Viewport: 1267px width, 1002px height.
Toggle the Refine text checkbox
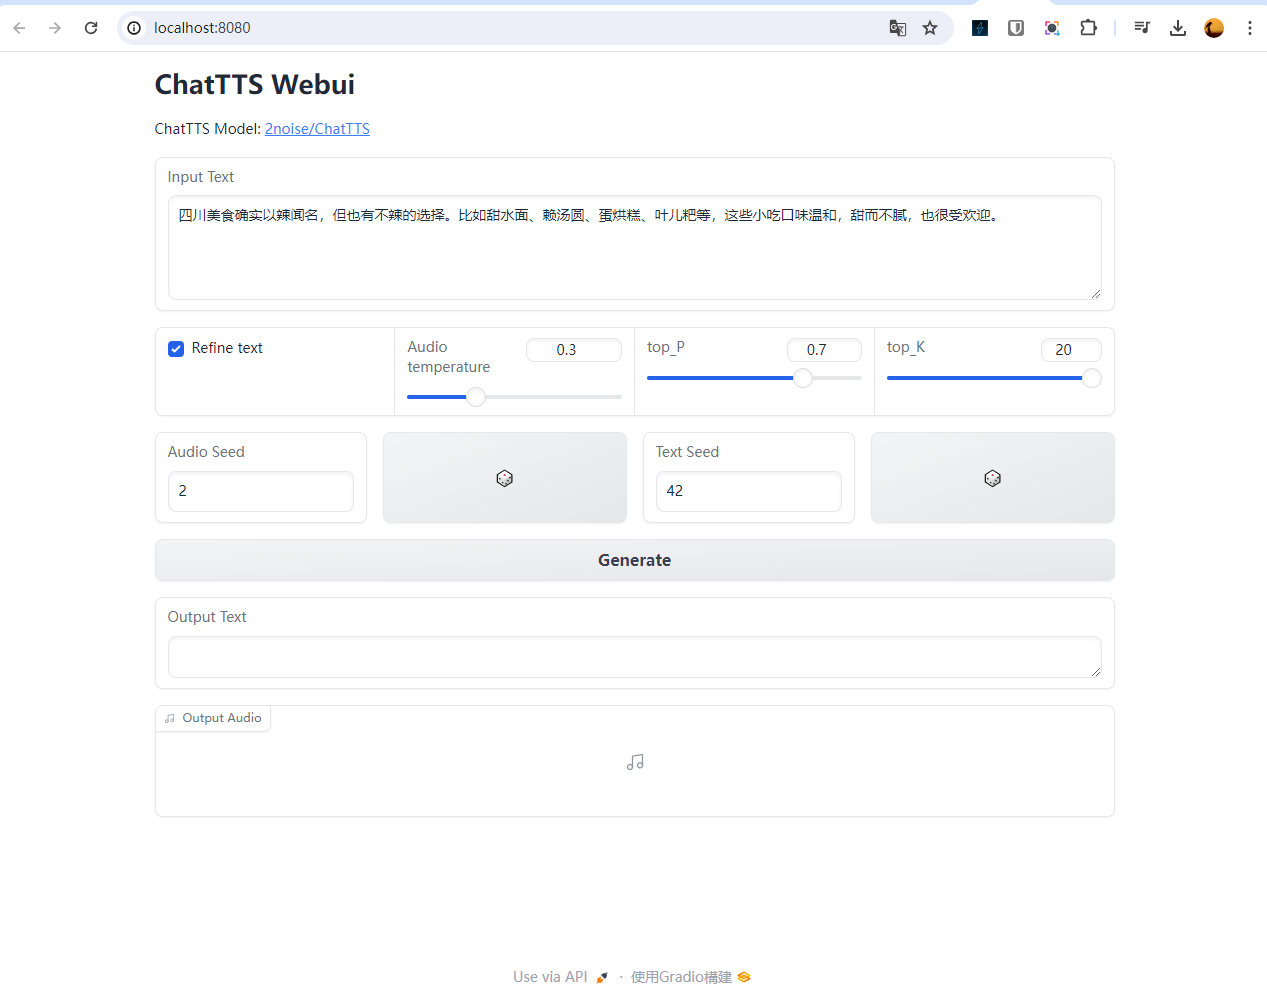(176, 349)
